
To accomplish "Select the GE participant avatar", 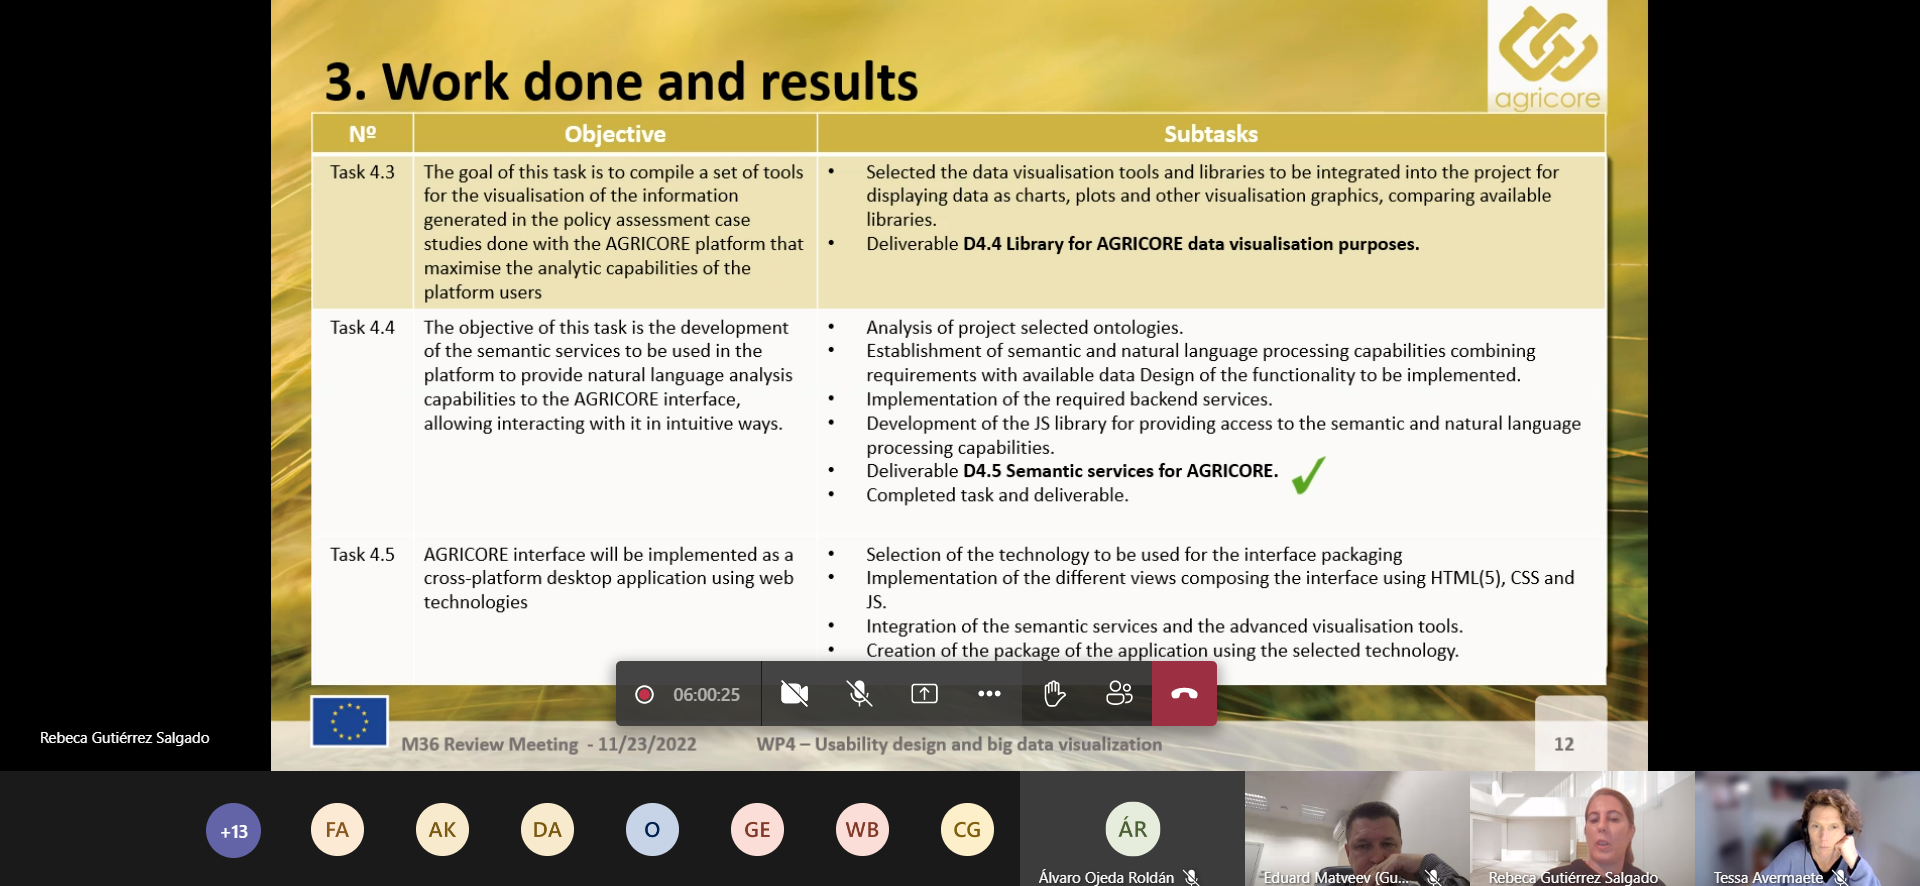I will click(757, 830).
